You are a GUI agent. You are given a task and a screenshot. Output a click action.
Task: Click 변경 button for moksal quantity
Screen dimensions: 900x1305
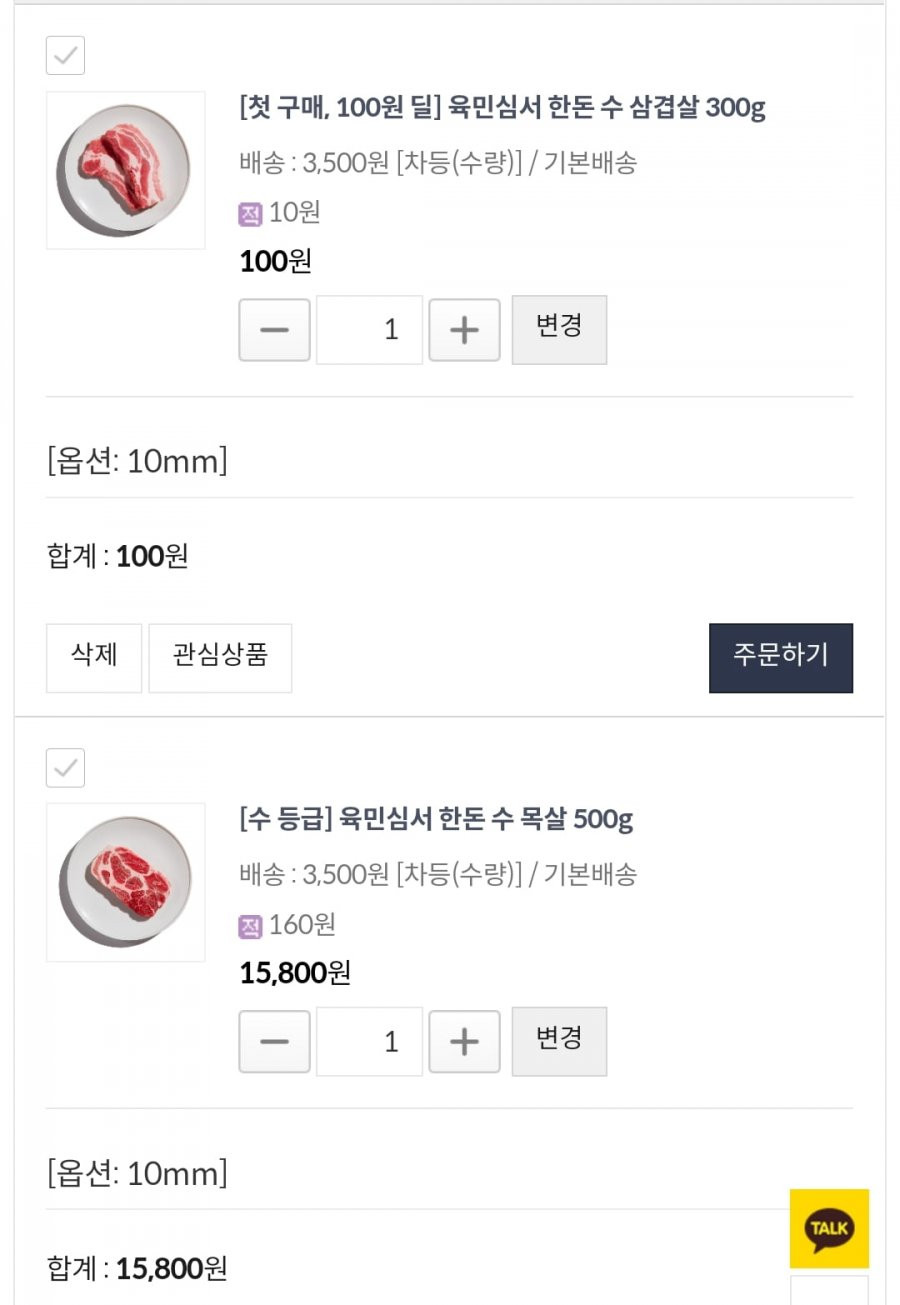pos(559,1041)
